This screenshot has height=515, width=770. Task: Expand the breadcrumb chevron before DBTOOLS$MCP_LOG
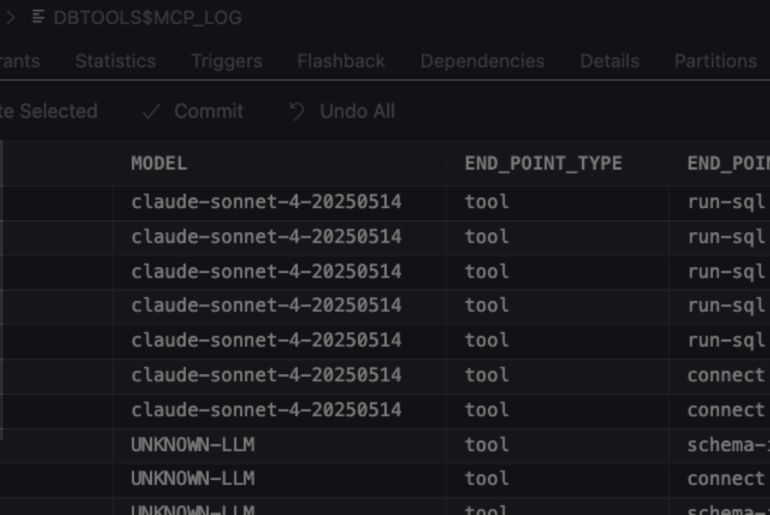(11, 17)
